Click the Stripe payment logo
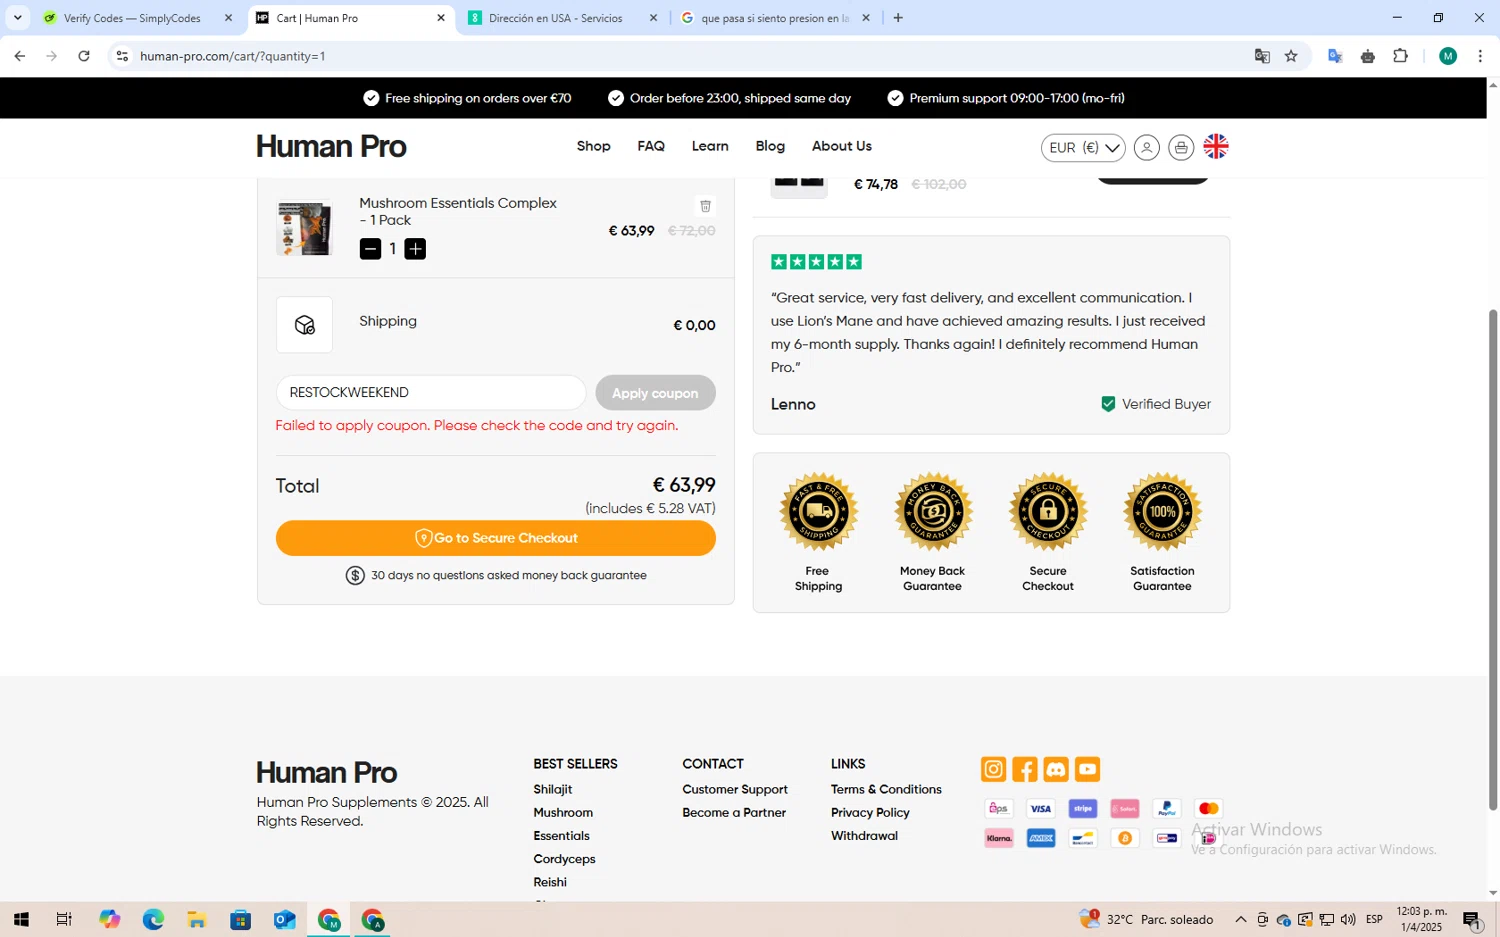This screenshot has height=937, width=1500. 1083,809
